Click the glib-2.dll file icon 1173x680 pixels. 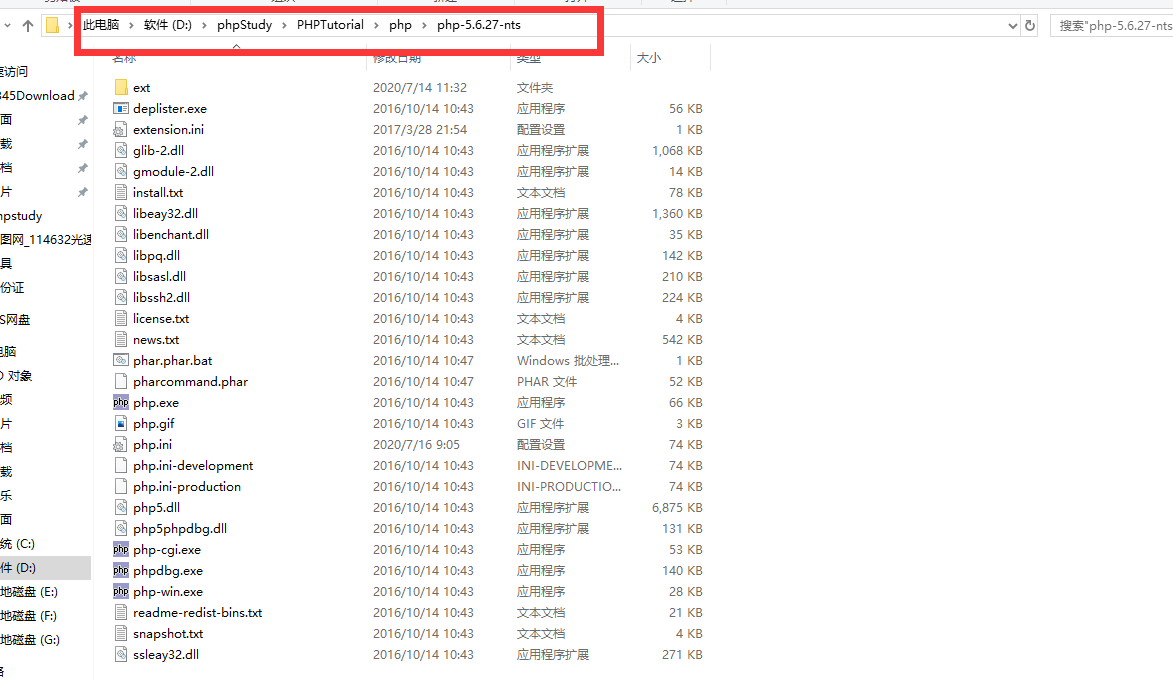(120, 150)
